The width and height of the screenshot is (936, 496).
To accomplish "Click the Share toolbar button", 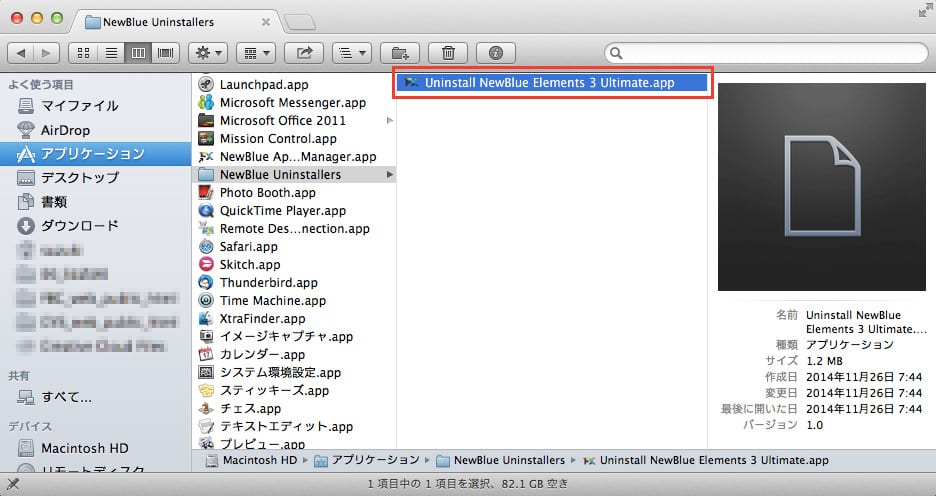I will pos(304,53).
